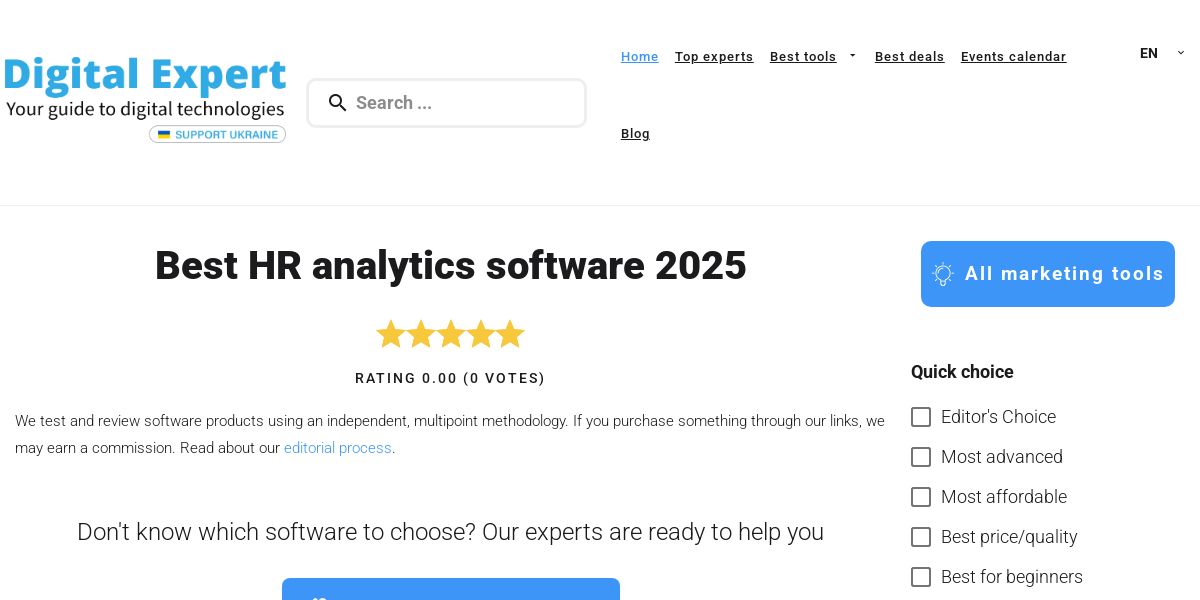Click the magnifier icon in search box

pyautogui.click(x=338, y=103)
